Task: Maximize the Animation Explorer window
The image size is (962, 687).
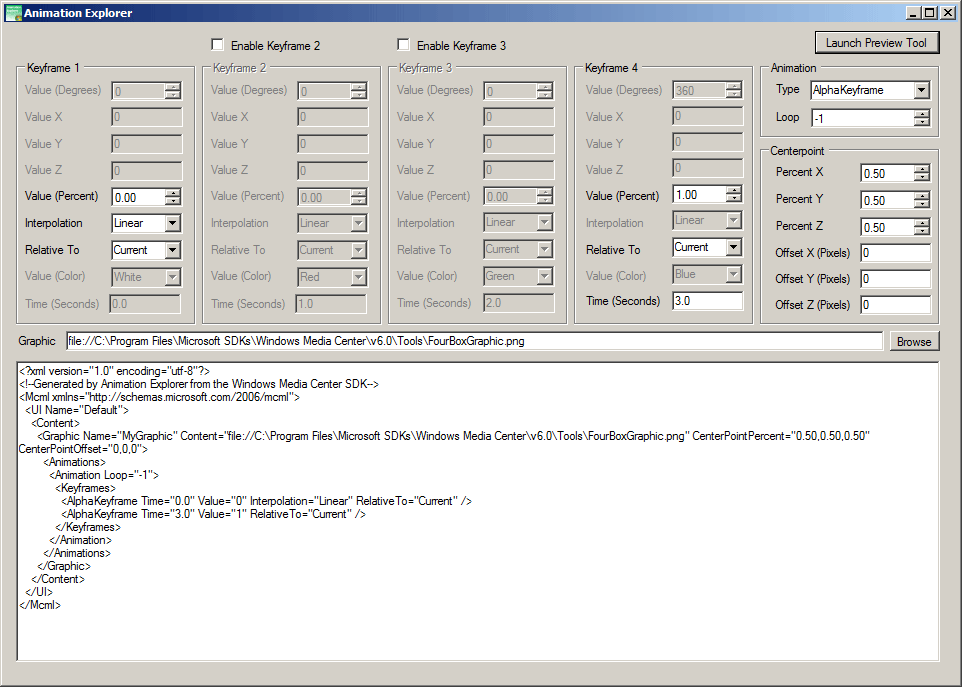Action: 929,13
